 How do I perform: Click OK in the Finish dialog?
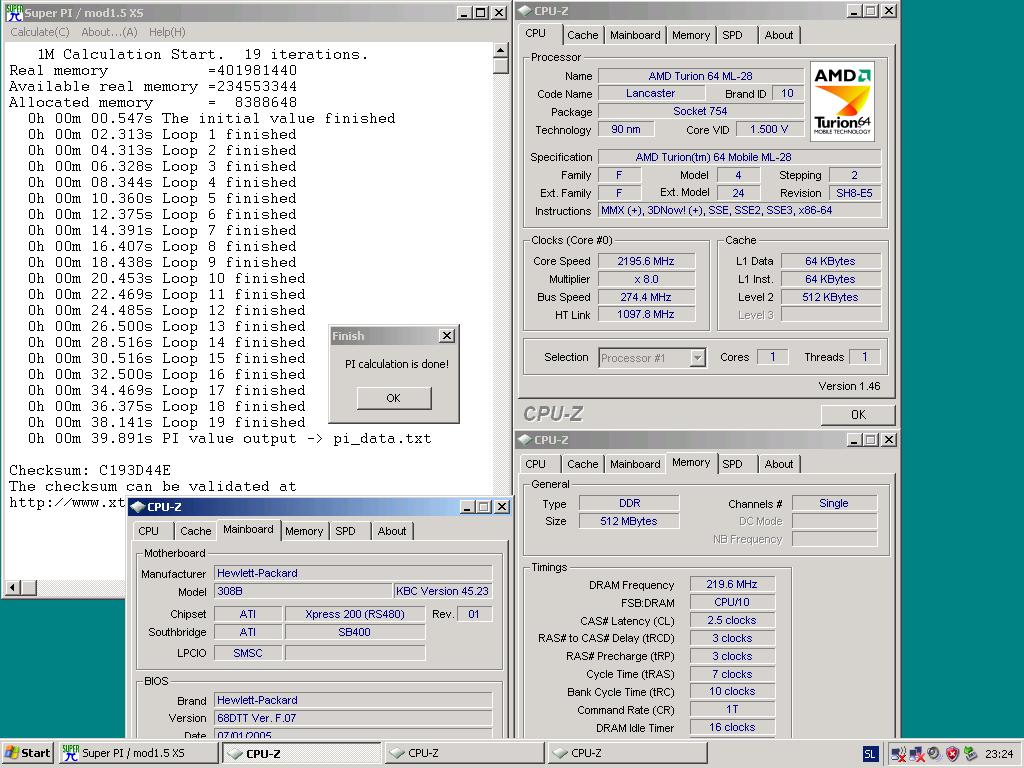pyautogui.click(x=394, y=398)
